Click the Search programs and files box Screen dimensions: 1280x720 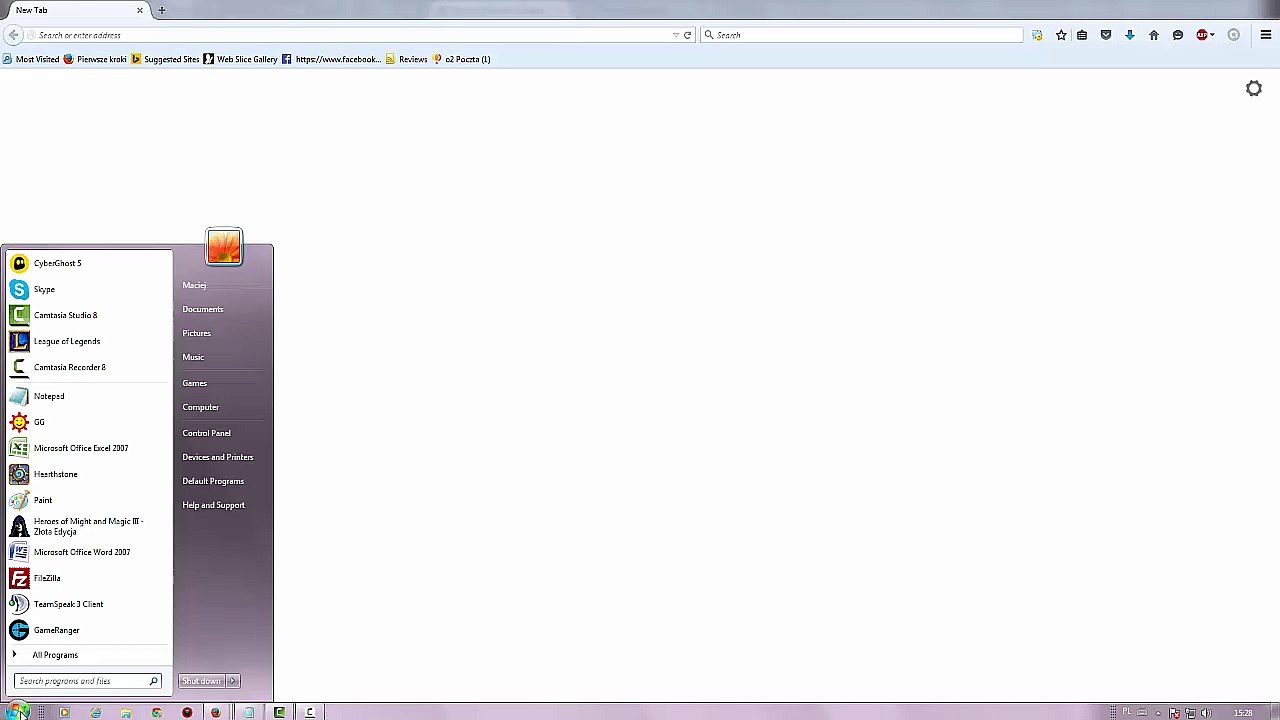point(87,681)
